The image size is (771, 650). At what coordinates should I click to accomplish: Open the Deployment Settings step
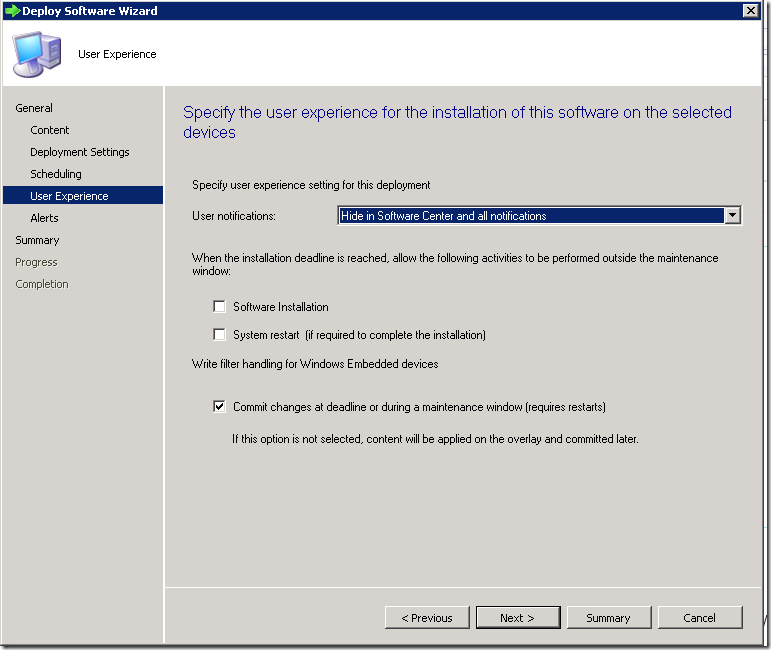point(80,152)
